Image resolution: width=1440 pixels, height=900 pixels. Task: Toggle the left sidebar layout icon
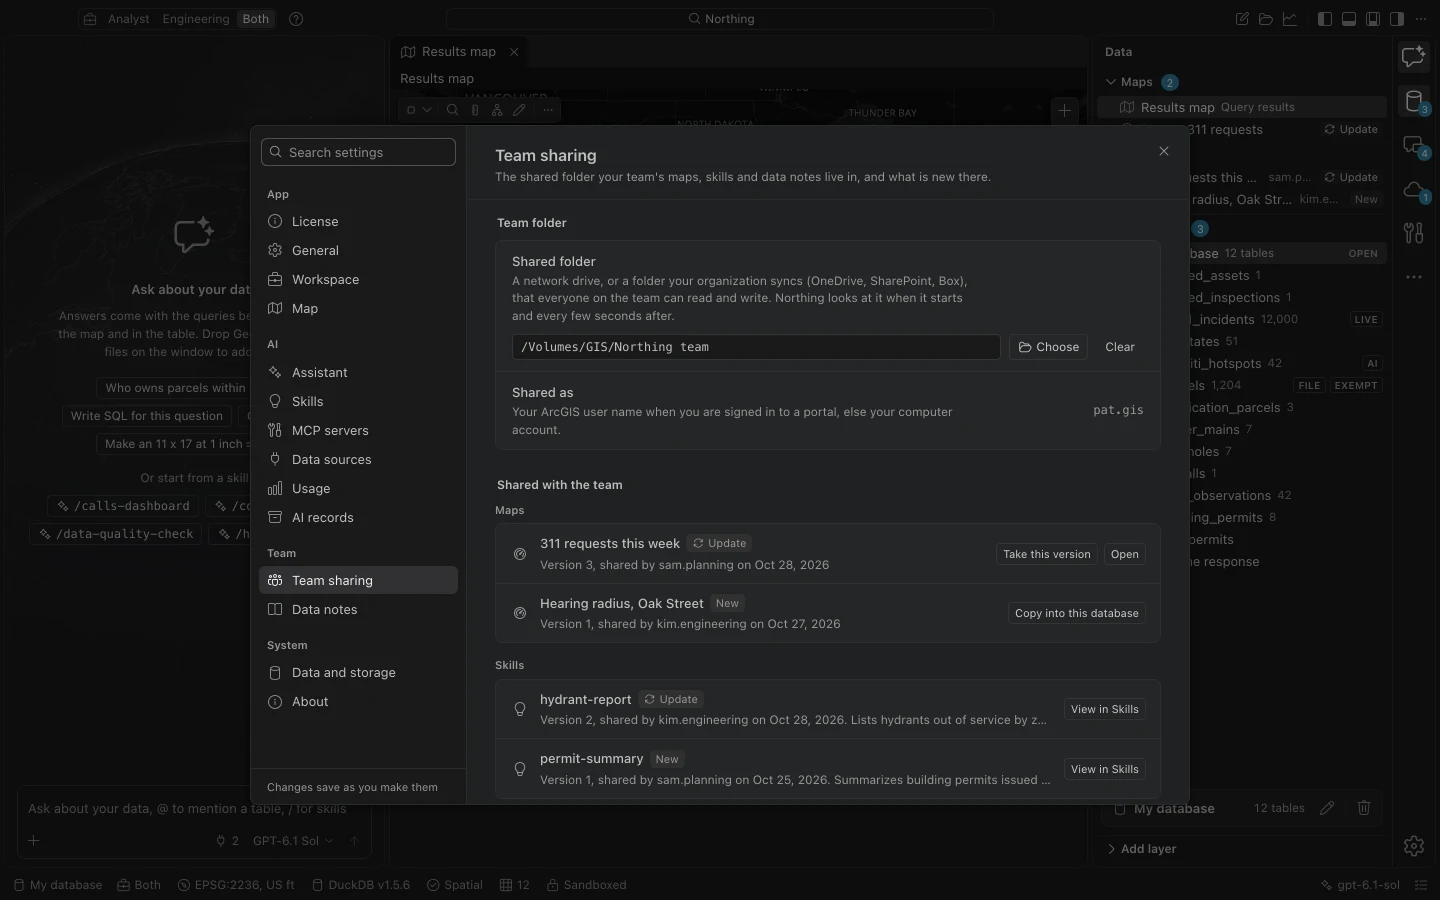coord(1325,19)
